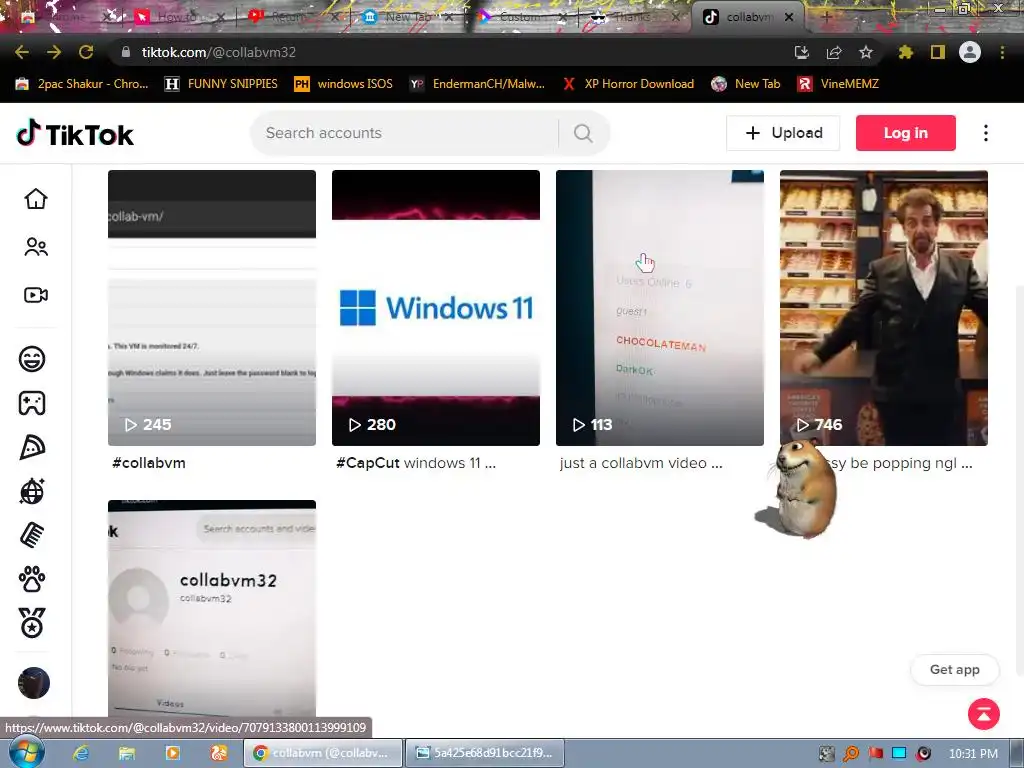Open the video thumbnail with 746 views
The image size is (1024, 768).
click(x=884, y=308)
